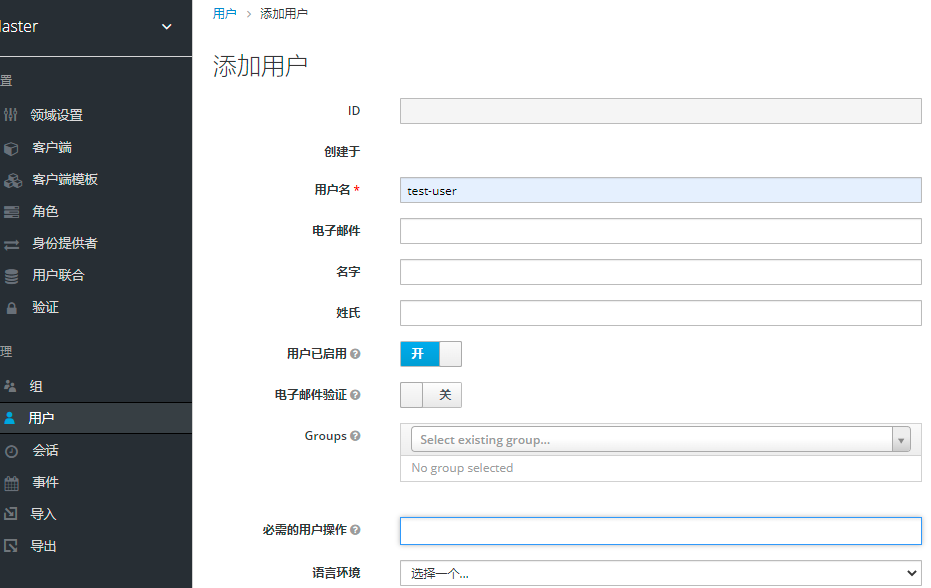Click the 电子邮件 input field
Image resolution: width=931 pixels, height=588 pixels.
pos(660,231)
